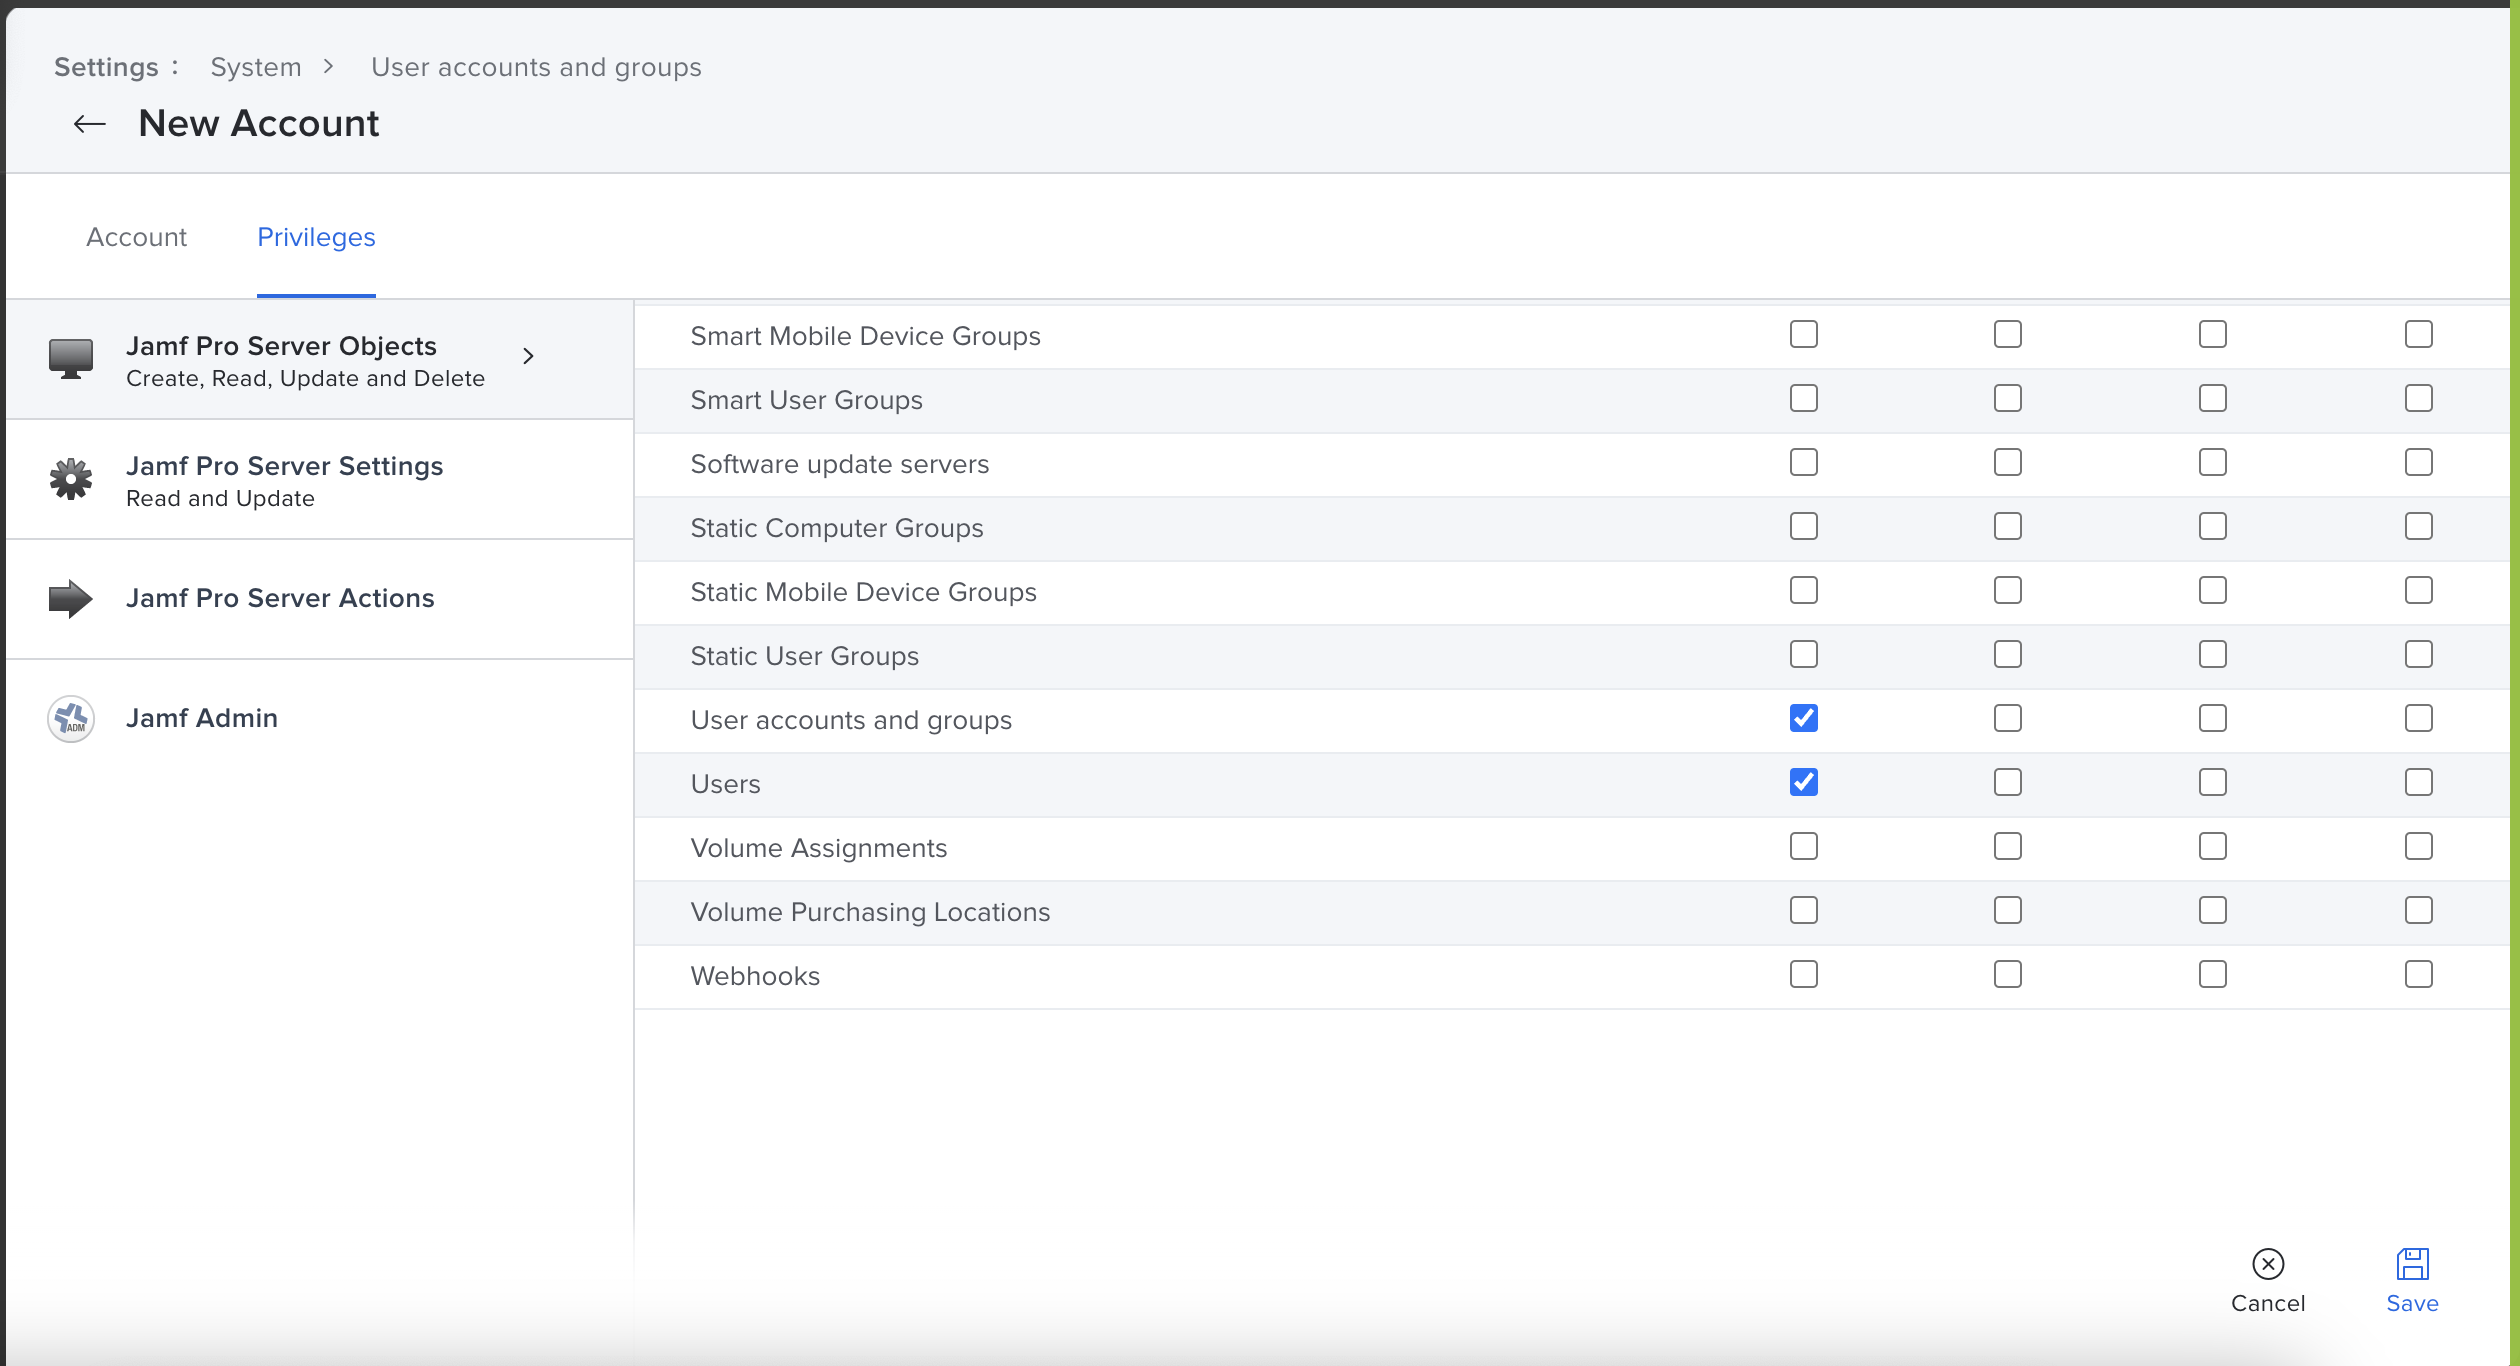The height and width of the screenshot is (1366, 2520).
Task: Check first box for Volume Purchasing Locations
Action: pyautogui.click(x=1804, y=910)
